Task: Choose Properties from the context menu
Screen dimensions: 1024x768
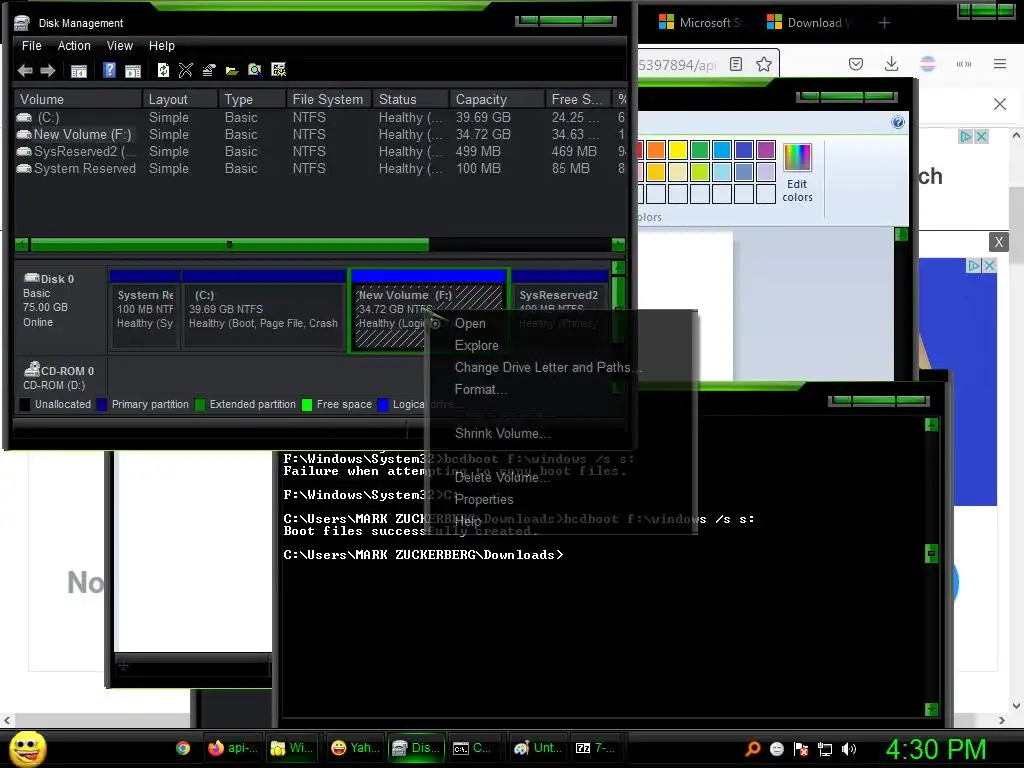Action: point(484,500)
